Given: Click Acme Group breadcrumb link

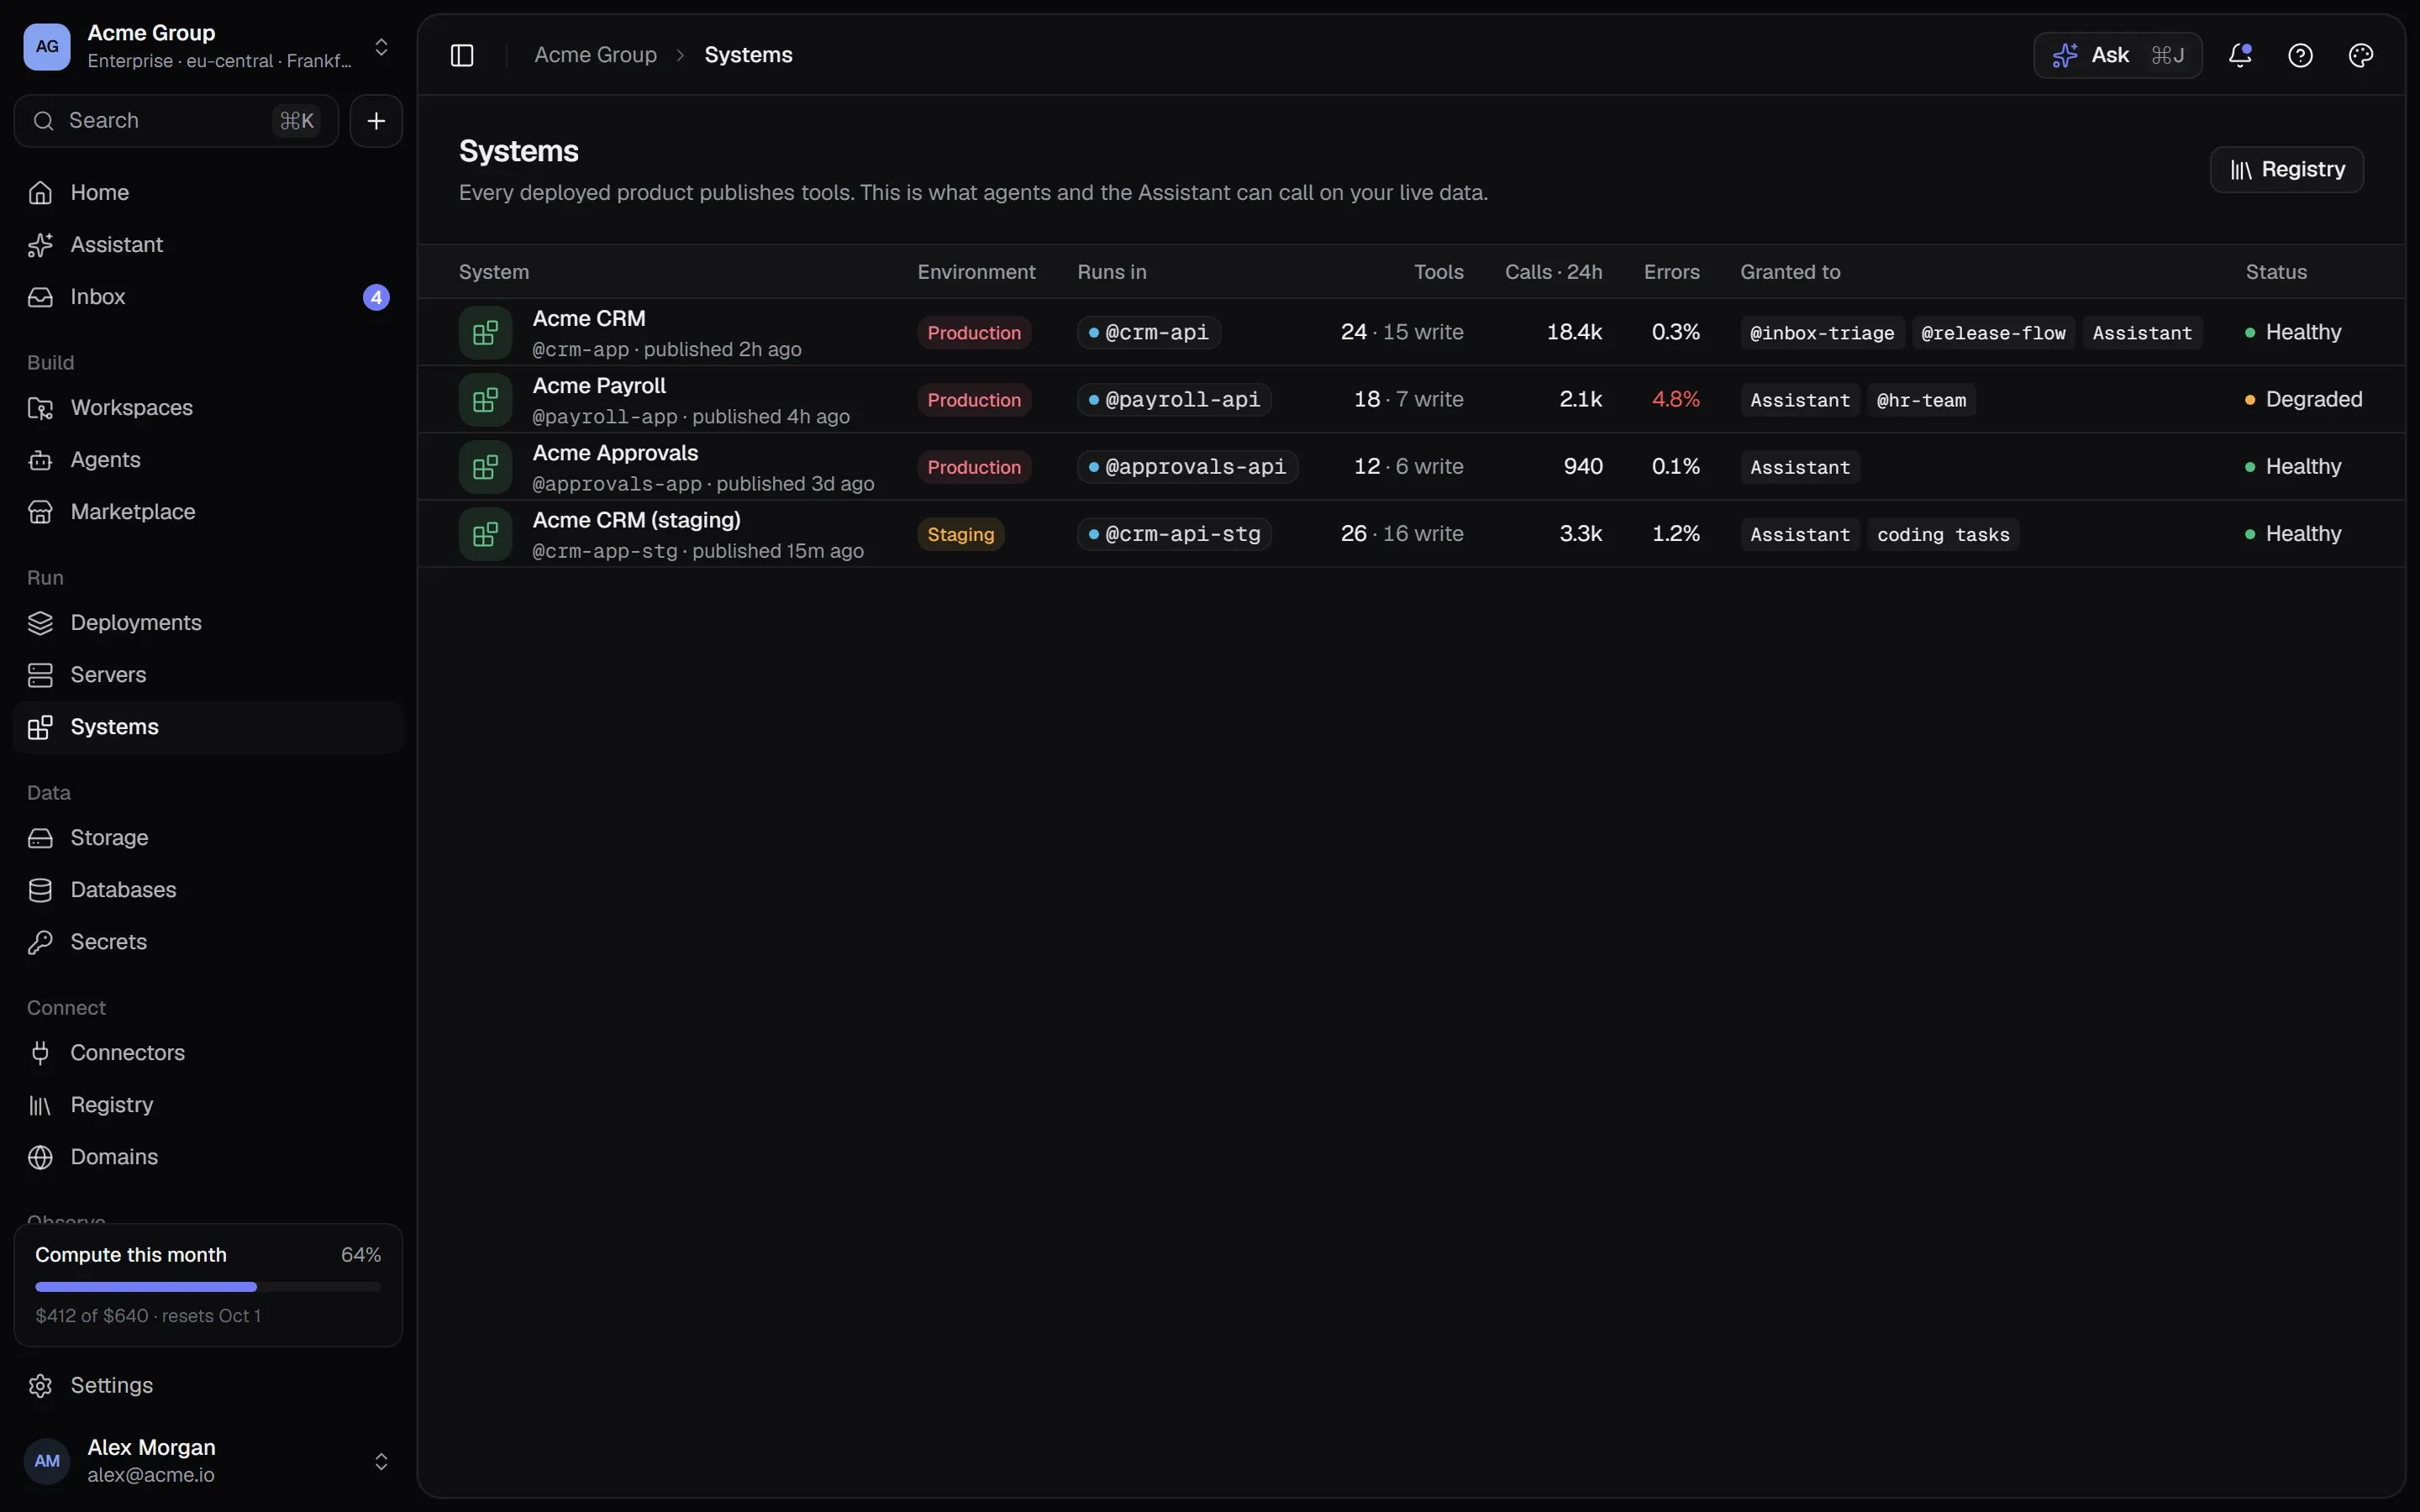Looking at the screenshot, I should (x=596, y=55).
